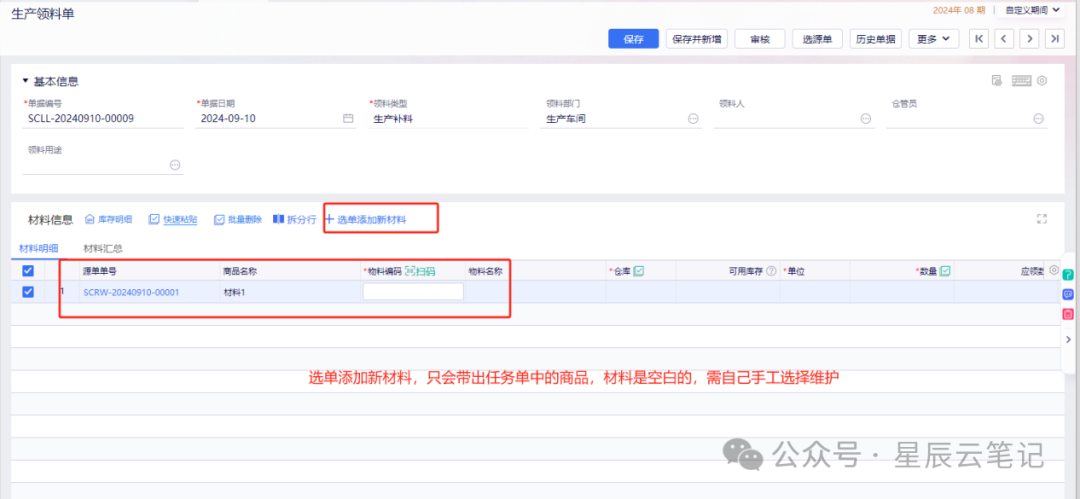Open 领料人 selector ellipsis icon
Screen dimensions: 1080x499
[x=866, y=119]
